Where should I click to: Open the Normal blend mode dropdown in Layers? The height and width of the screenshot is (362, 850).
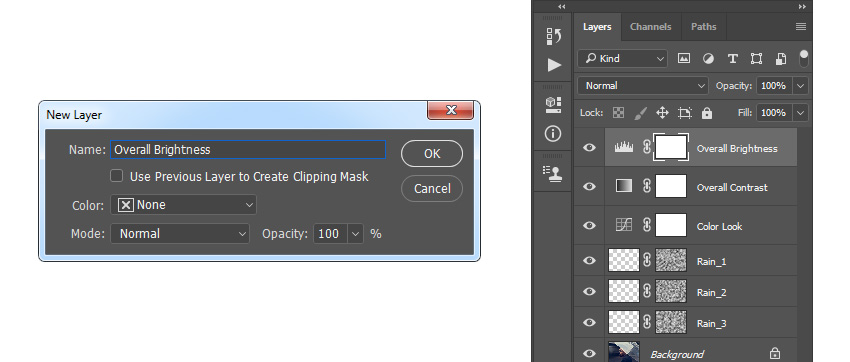coord(643,86)
